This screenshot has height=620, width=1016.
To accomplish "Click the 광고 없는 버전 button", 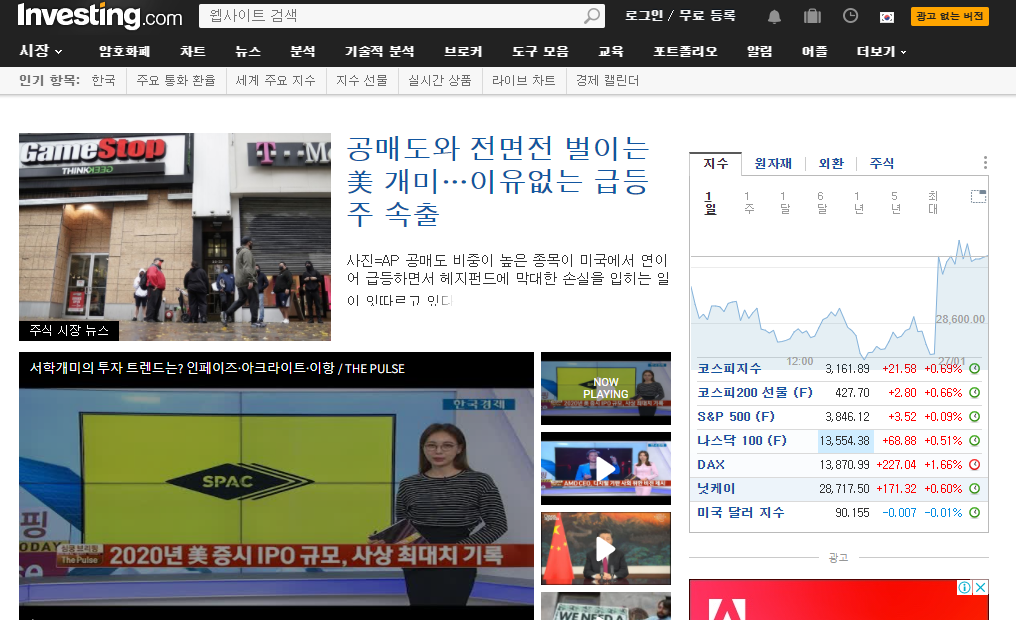I will click(949, 16).
